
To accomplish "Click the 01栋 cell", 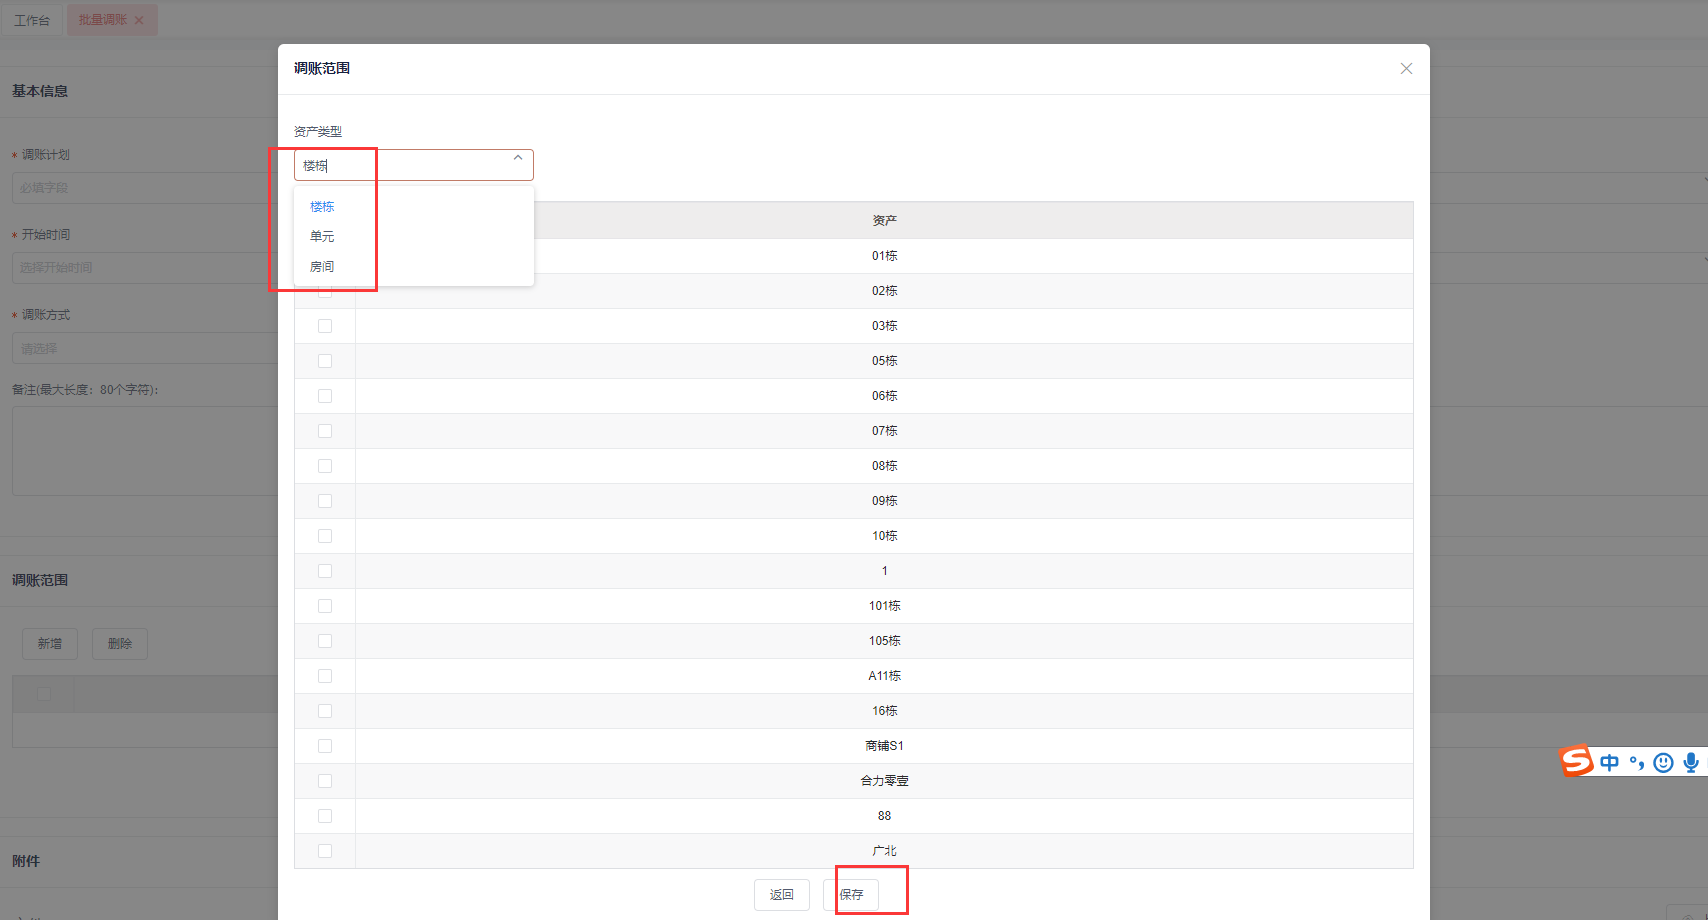I will click(x=884, y=256).
